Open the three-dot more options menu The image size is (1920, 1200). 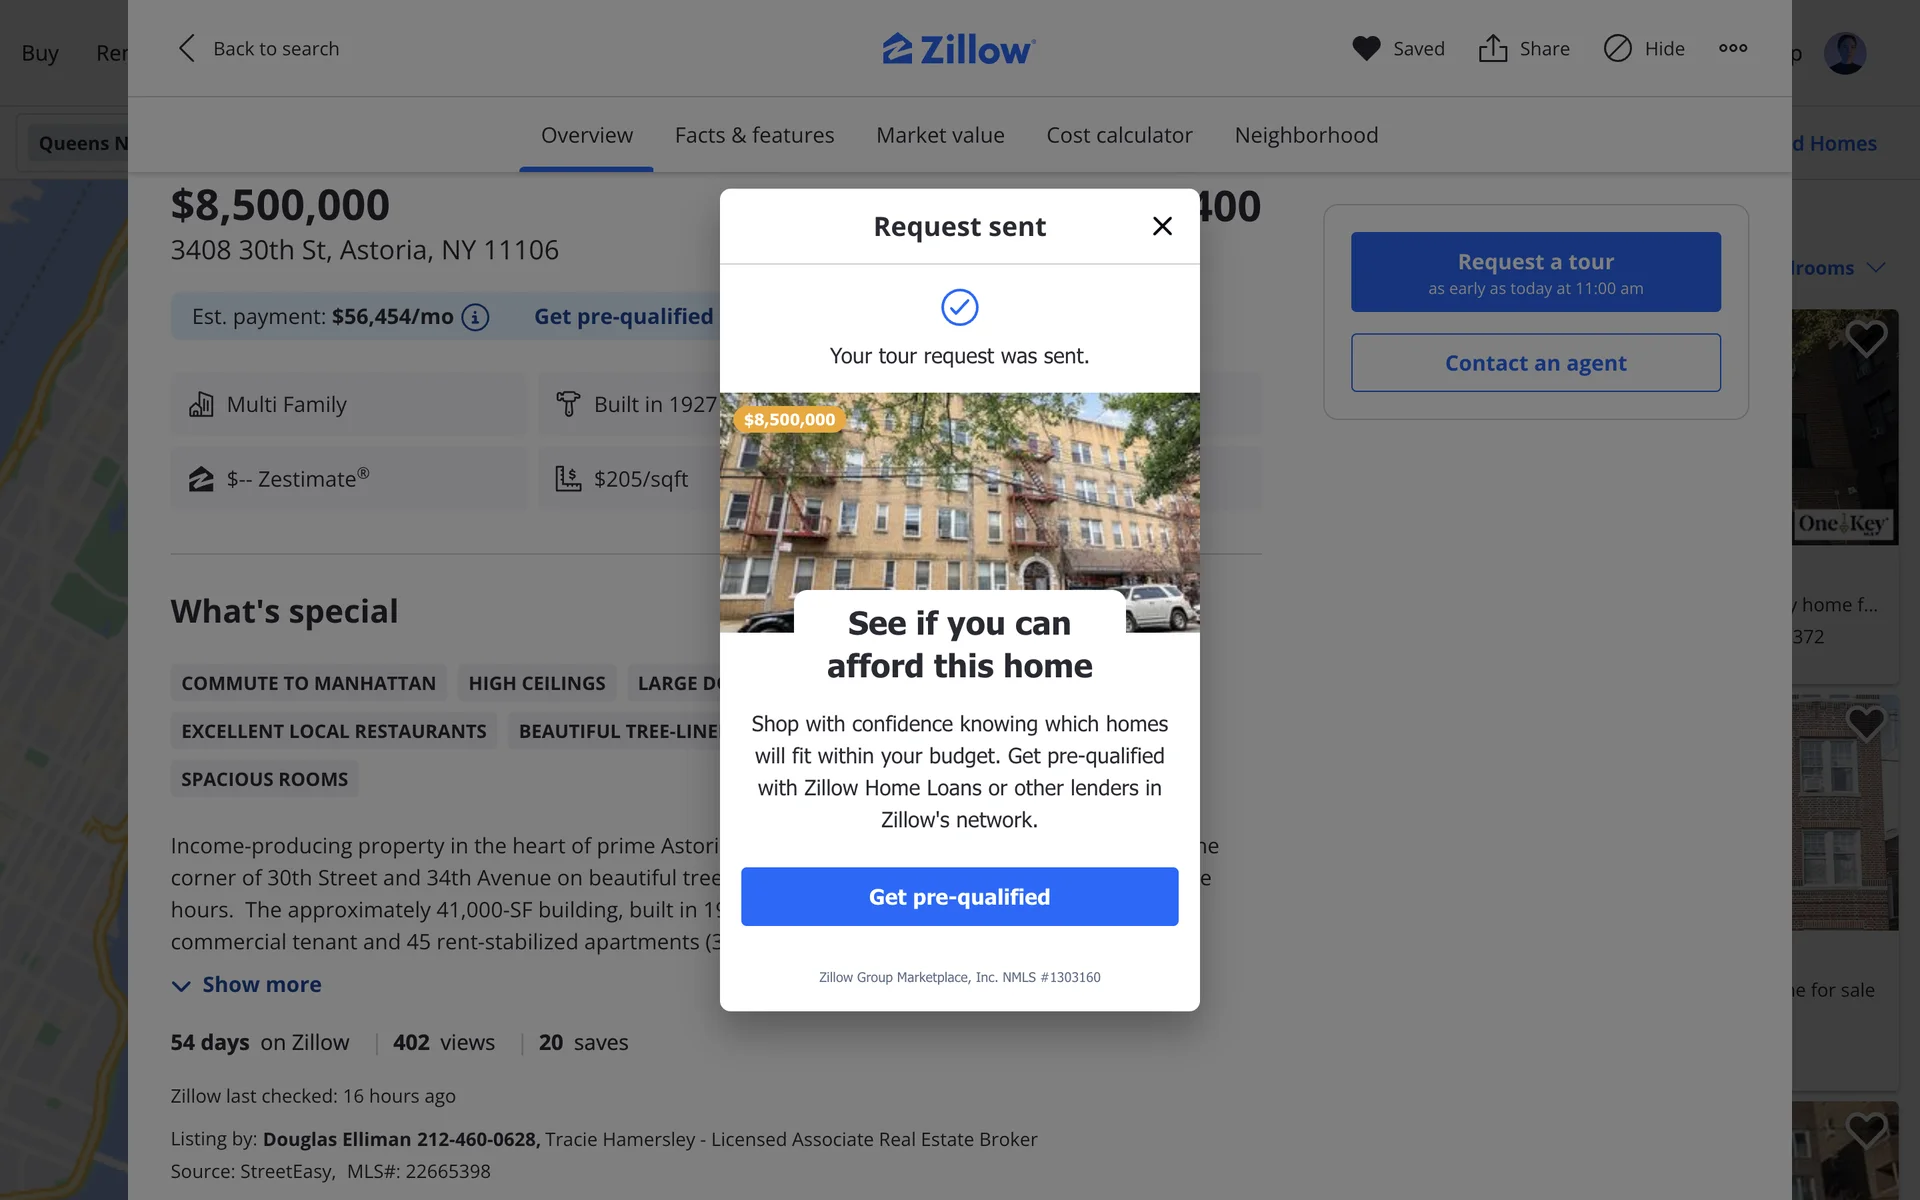click(x=1733, y=48)
